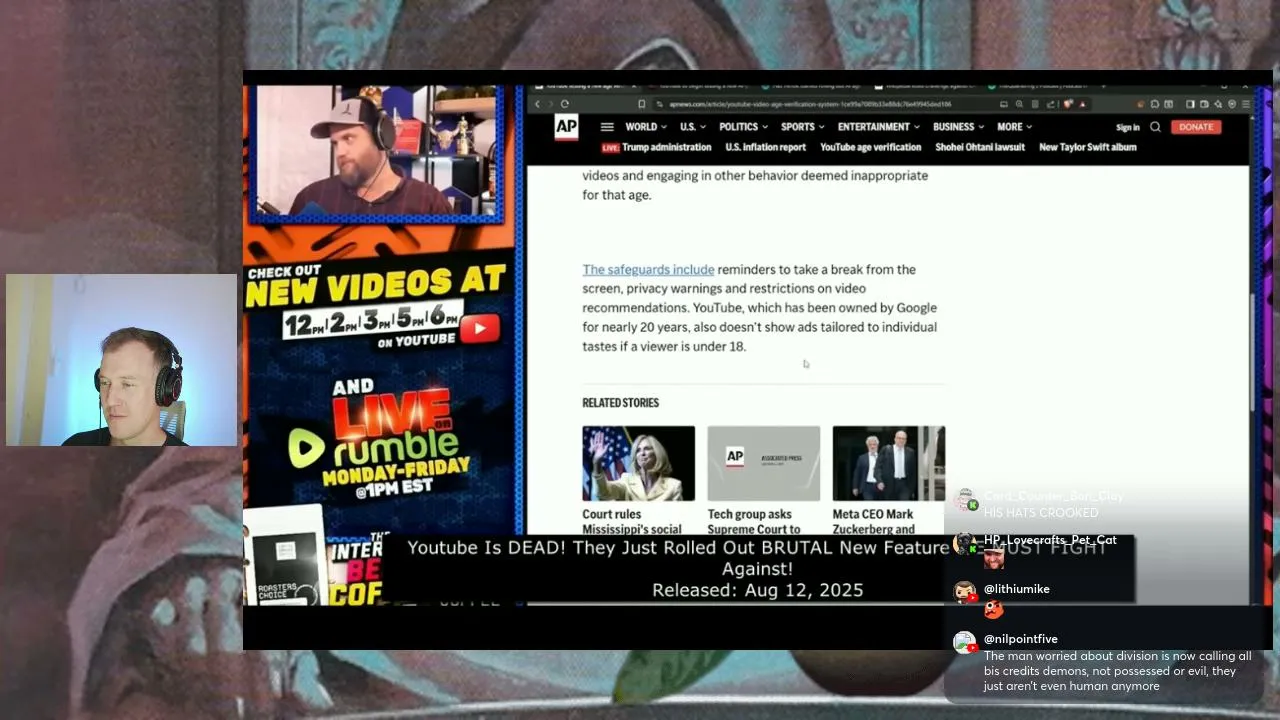This screenshot has width=1280, height=720.
Task: Click the browser back arrow
Action: coord(537,104)
